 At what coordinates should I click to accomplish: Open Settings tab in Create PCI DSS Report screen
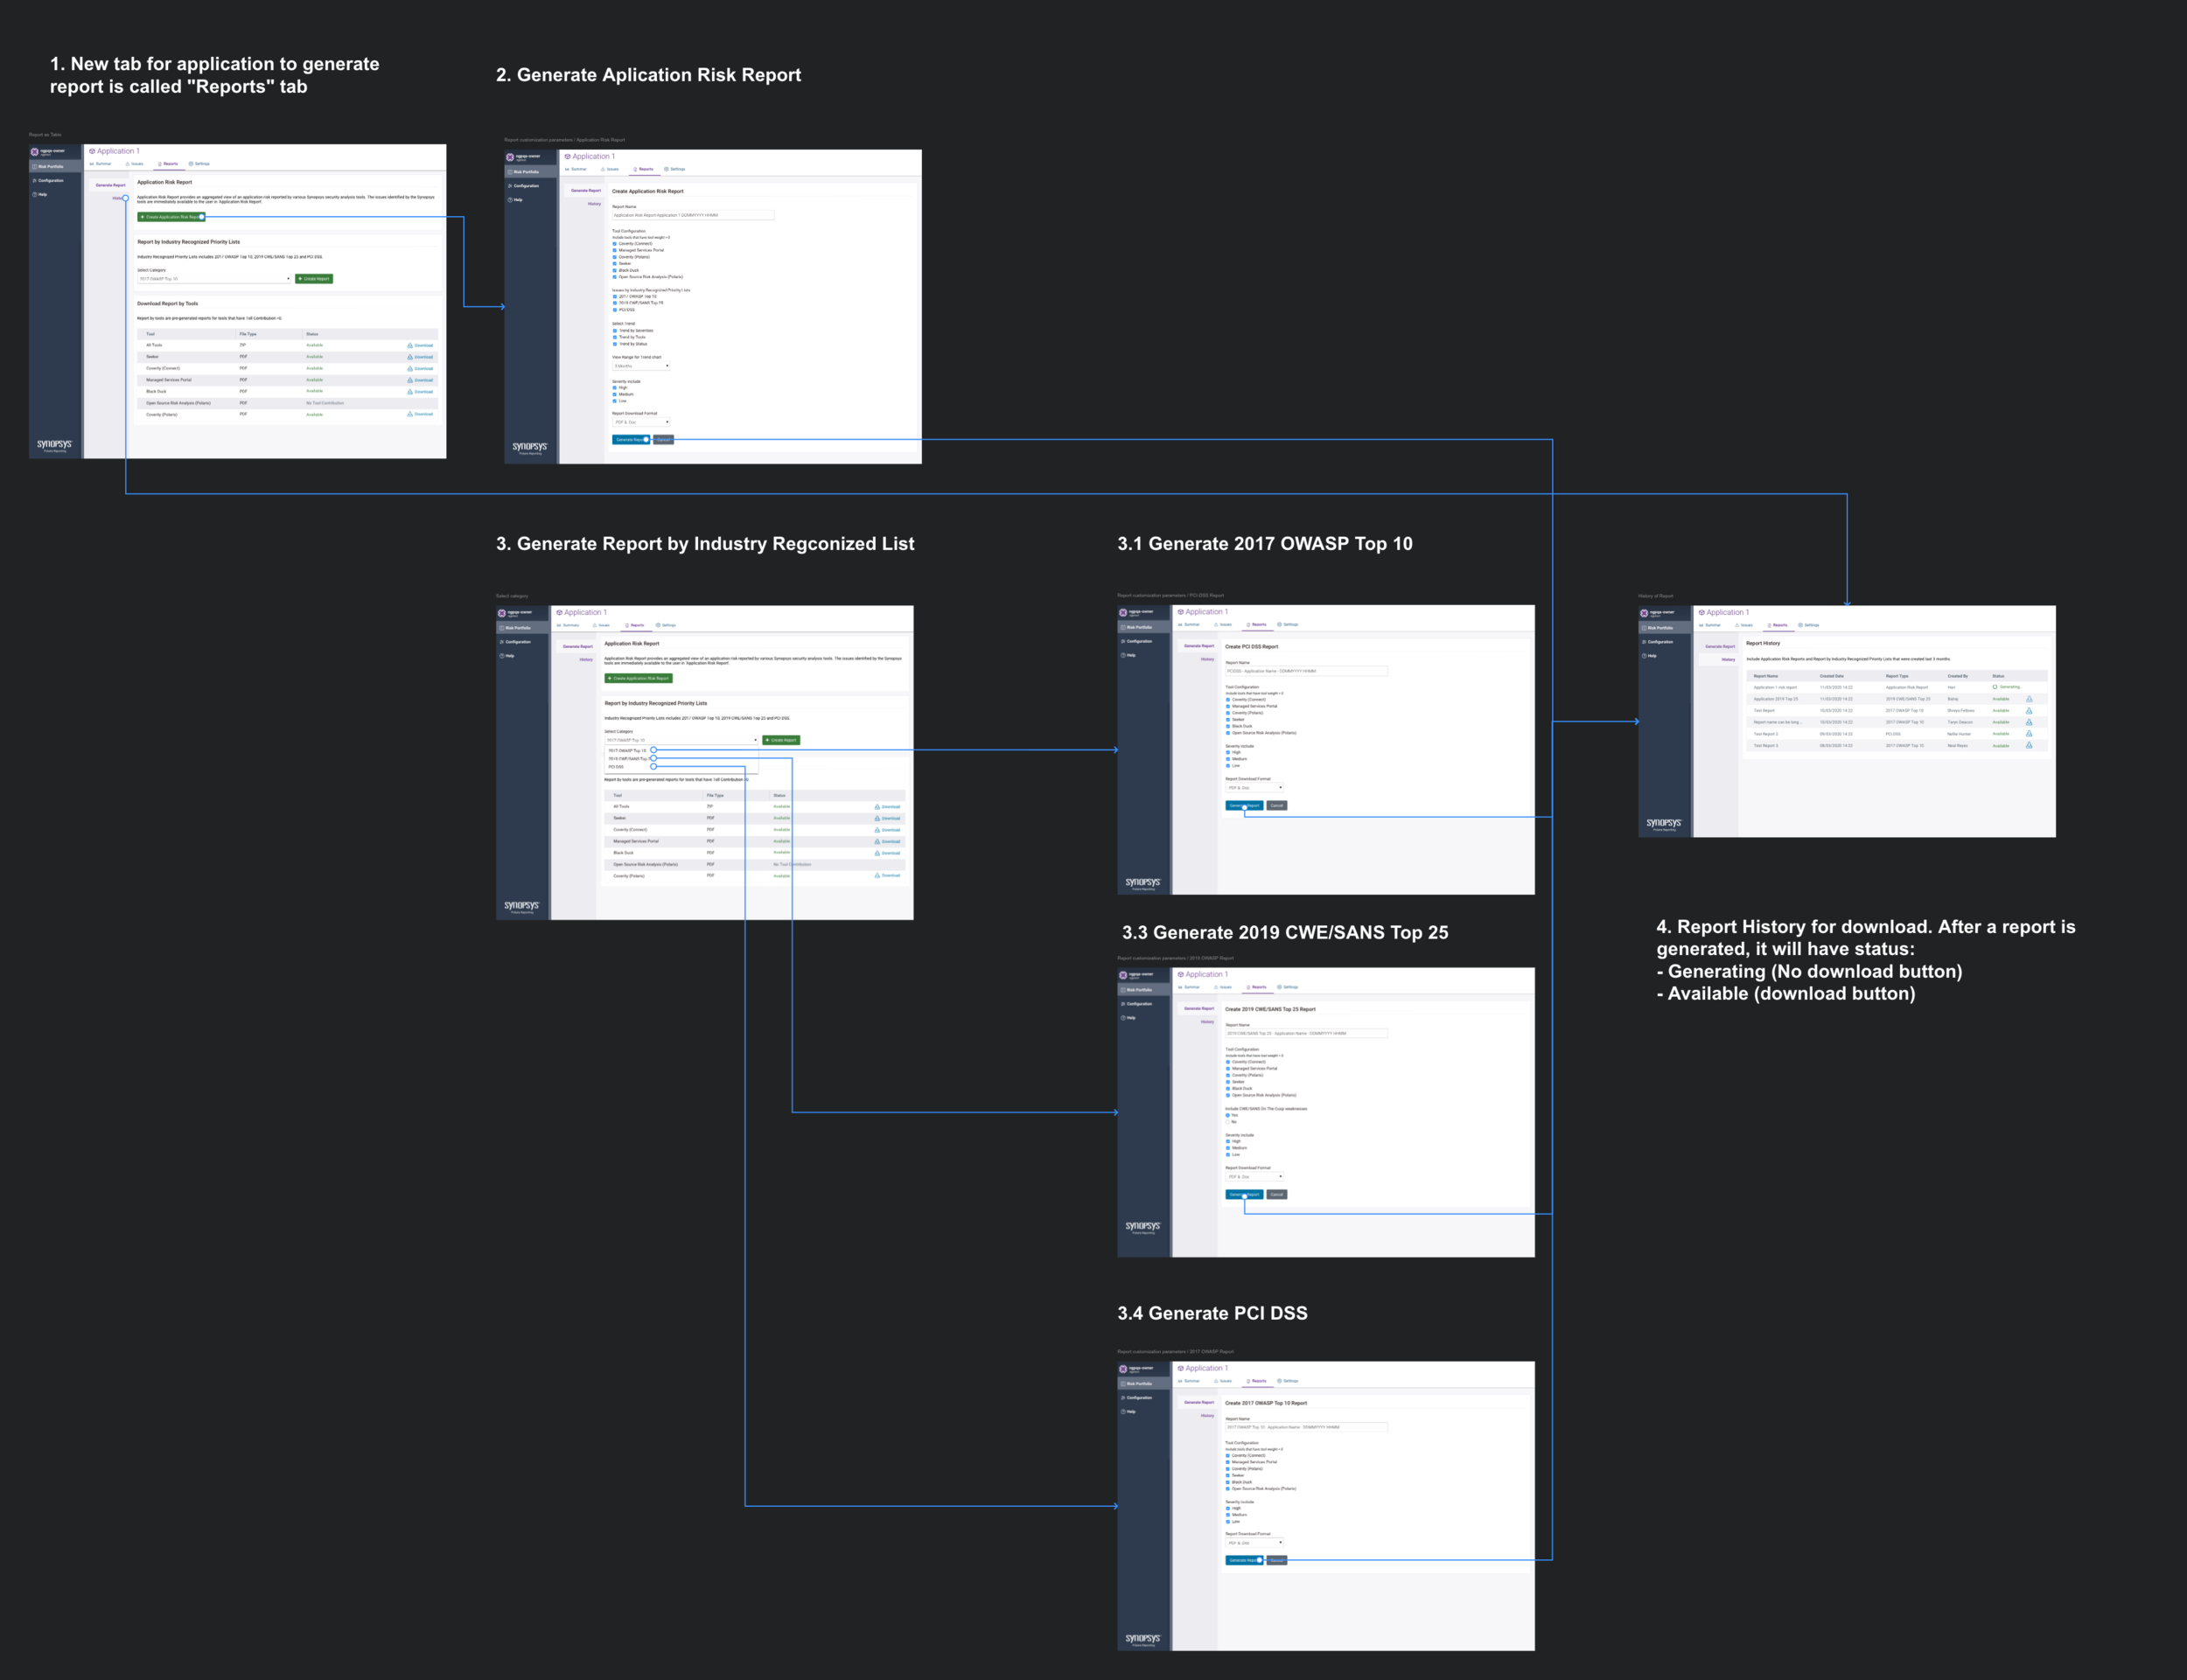click(1288, 624)
